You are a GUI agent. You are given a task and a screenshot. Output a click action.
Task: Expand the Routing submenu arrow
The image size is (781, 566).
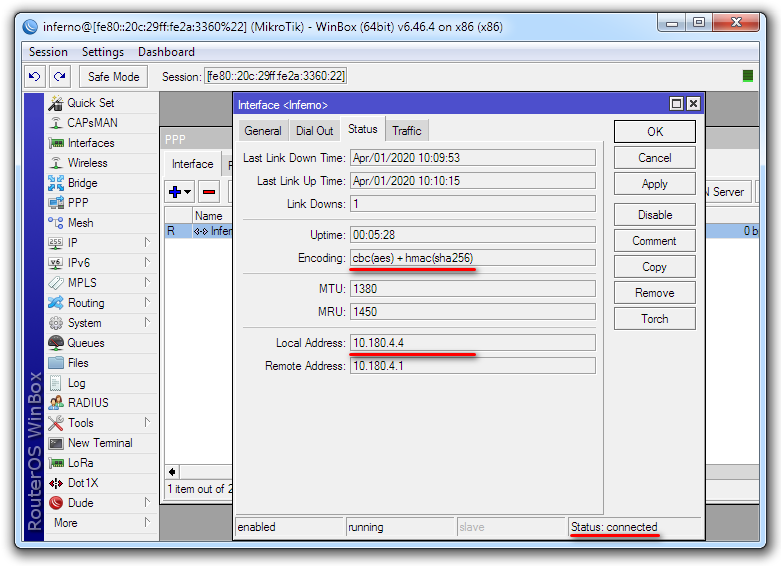[x=147, y=302]
